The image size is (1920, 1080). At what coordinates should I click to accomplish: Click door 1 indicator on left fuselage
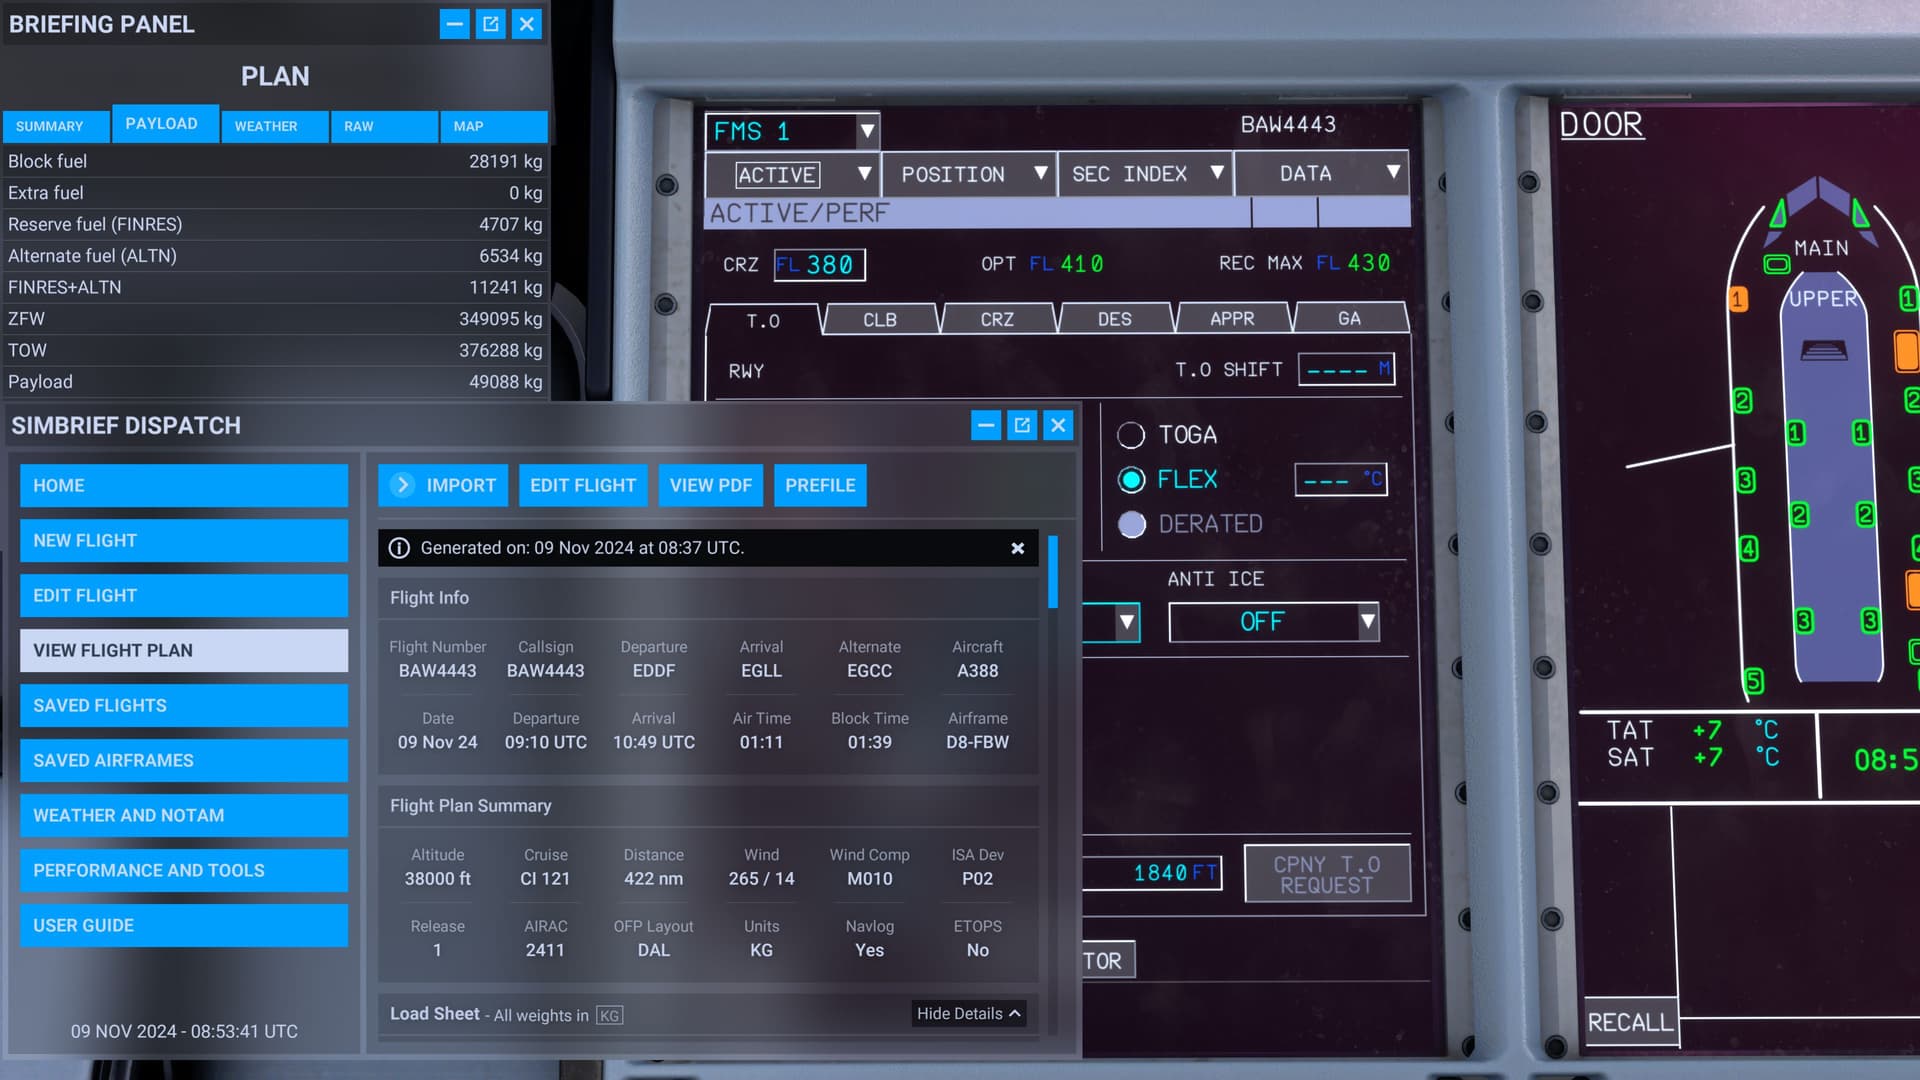[x=1738, y=299]
